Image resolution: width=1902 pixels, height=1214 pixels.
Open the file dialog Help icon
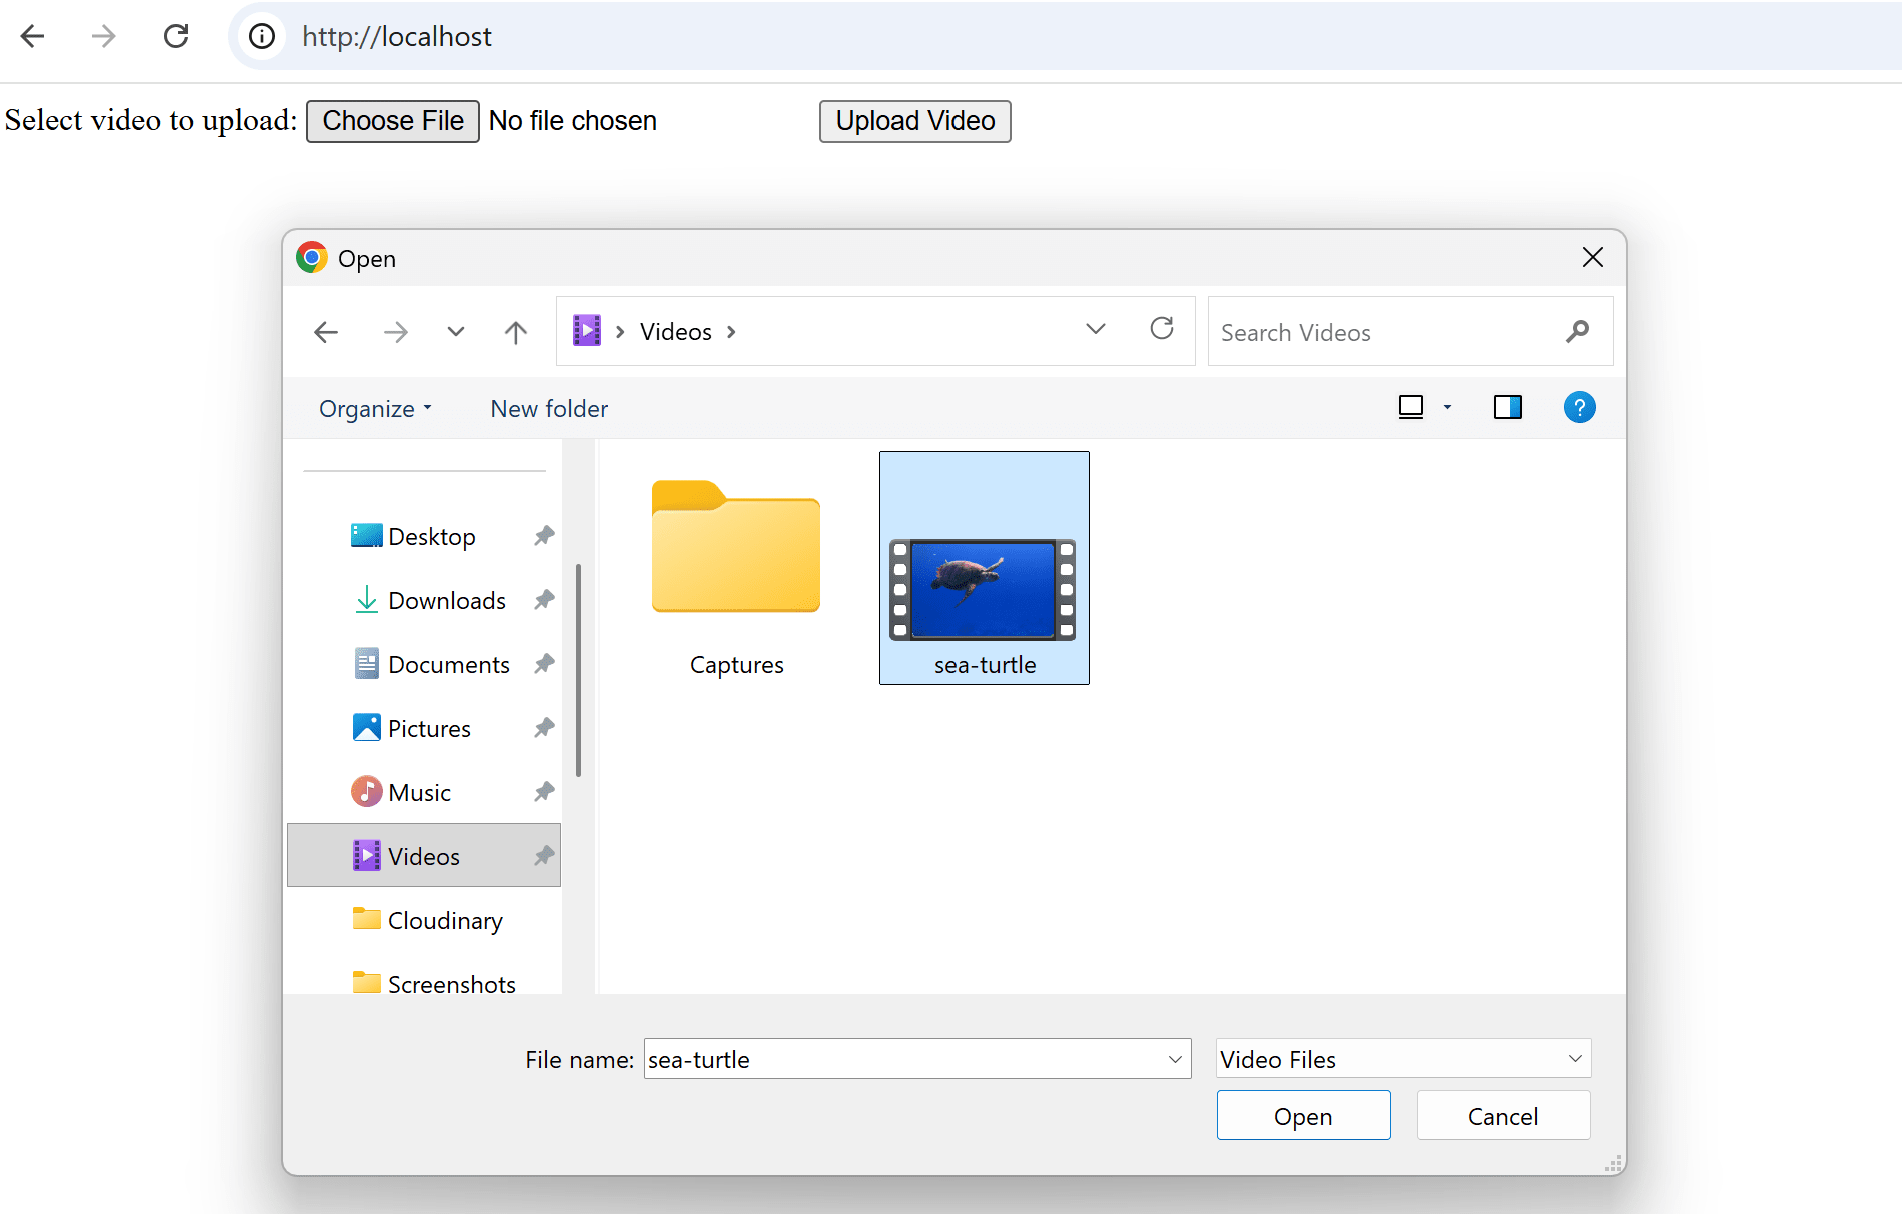coord(1579,408)
